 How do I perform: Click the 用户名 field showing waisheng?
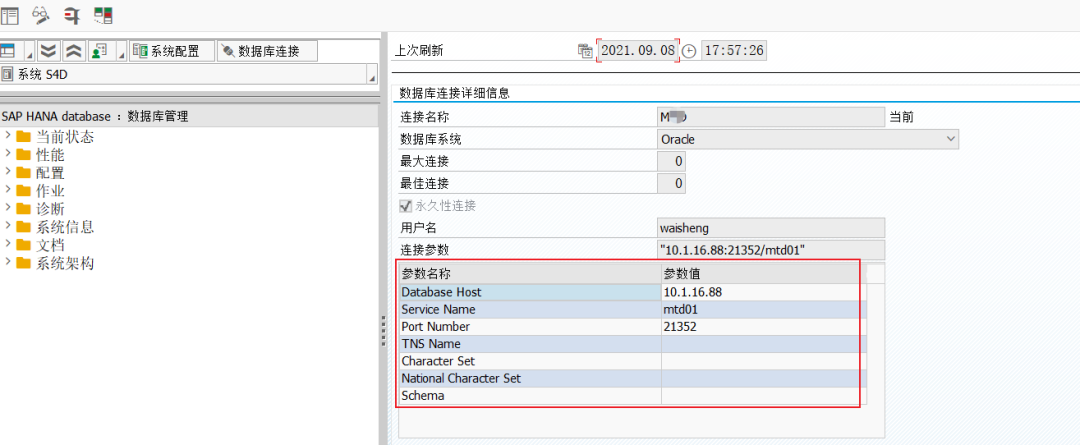(771, 228)
